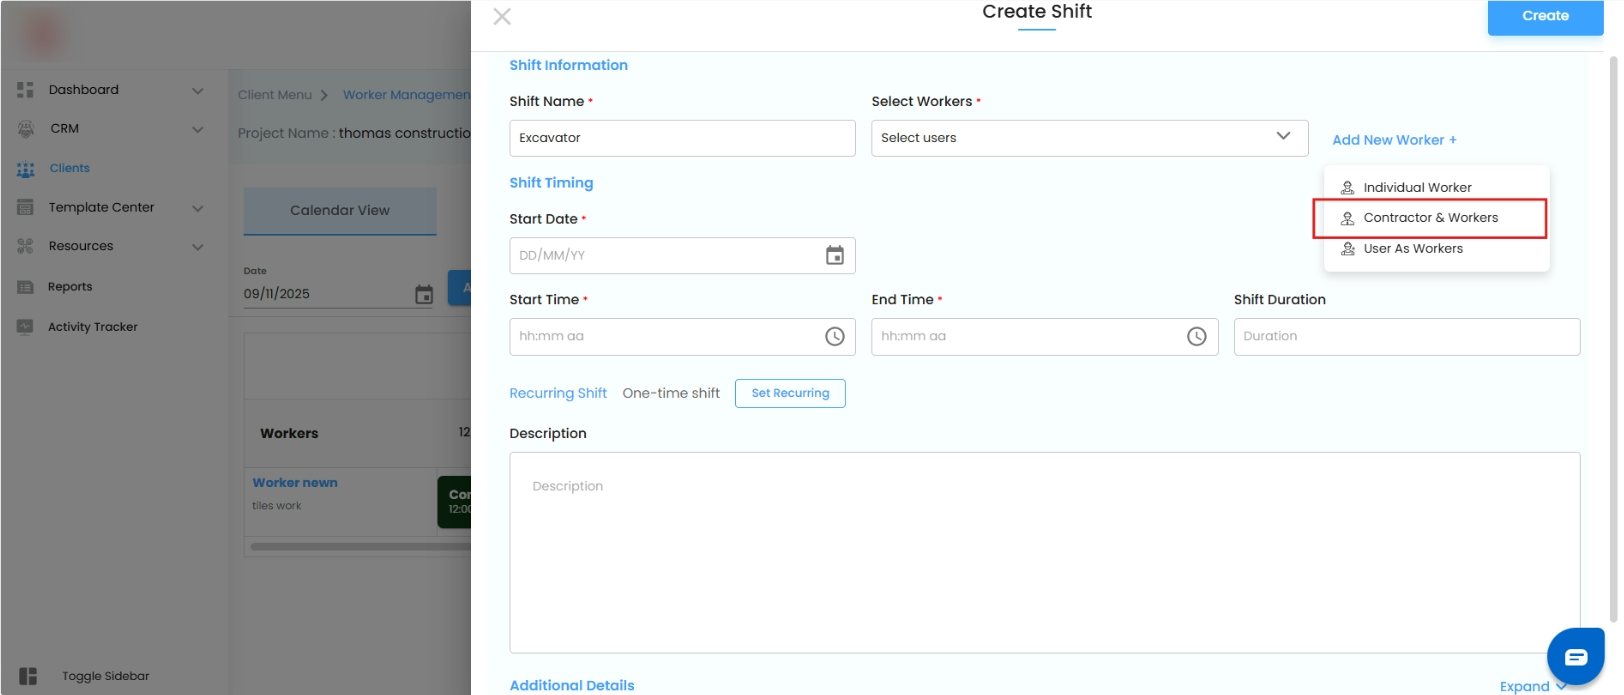Focus the Shift Name input field

click(x=682, y=138)
